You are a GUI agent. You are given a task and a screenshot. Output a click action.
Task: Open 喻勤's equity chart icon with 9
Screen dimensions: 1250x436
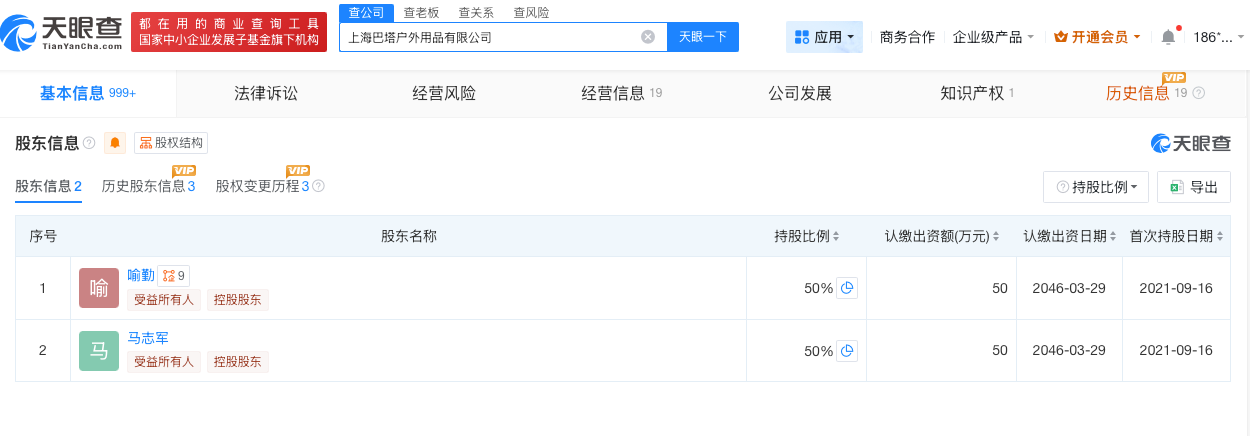click(174, 275)
